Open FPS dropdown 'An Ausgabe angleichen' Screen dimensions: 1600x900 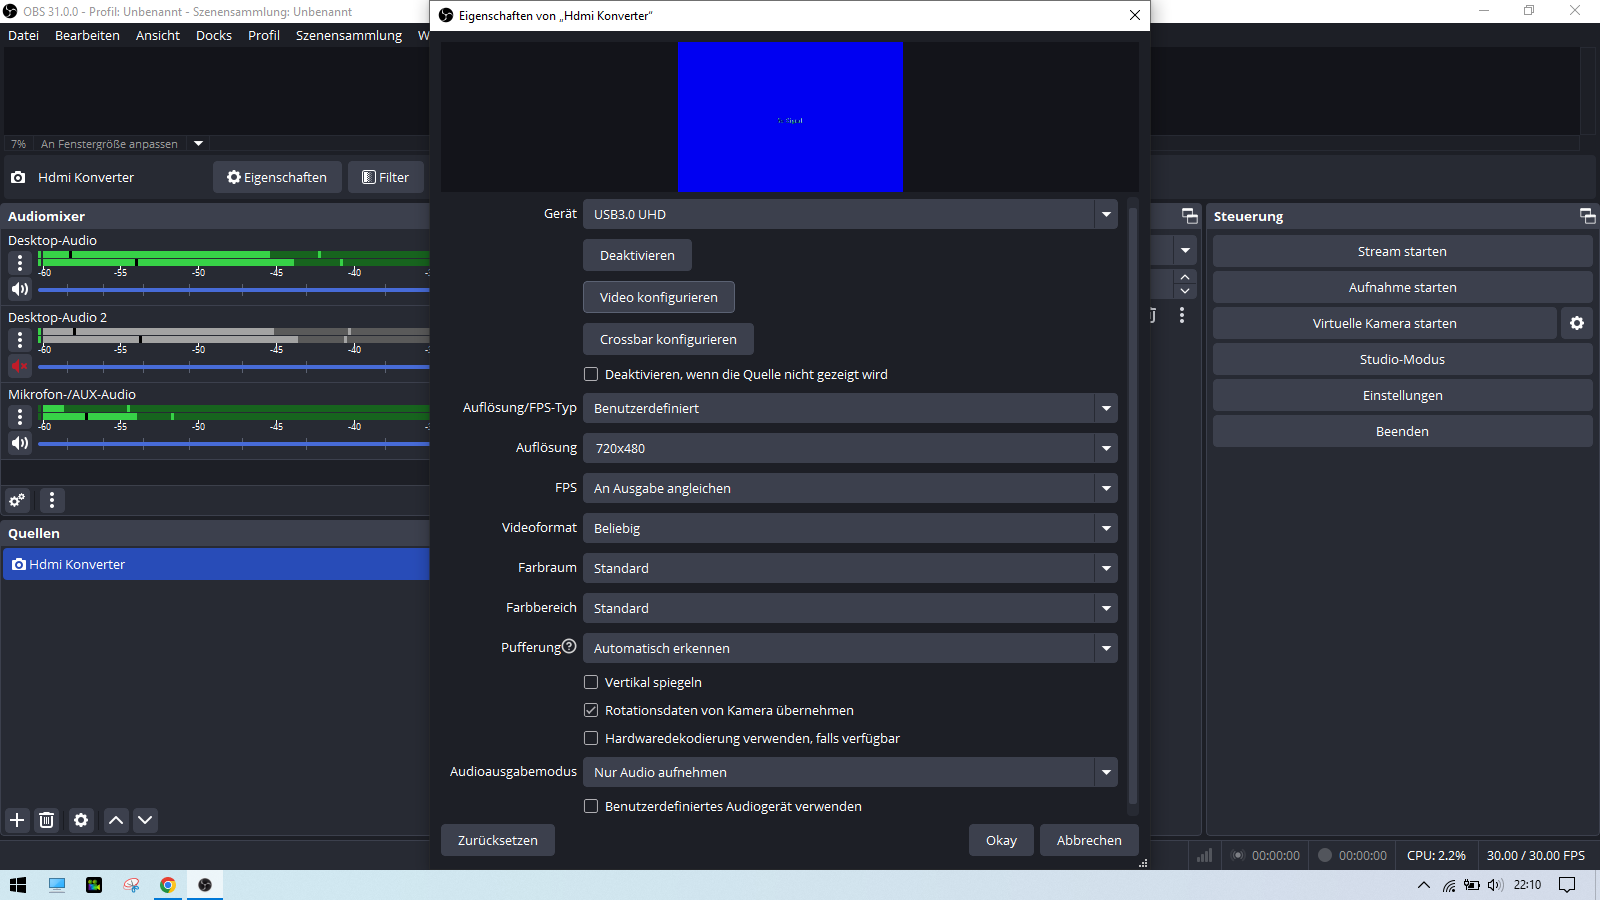850,488
